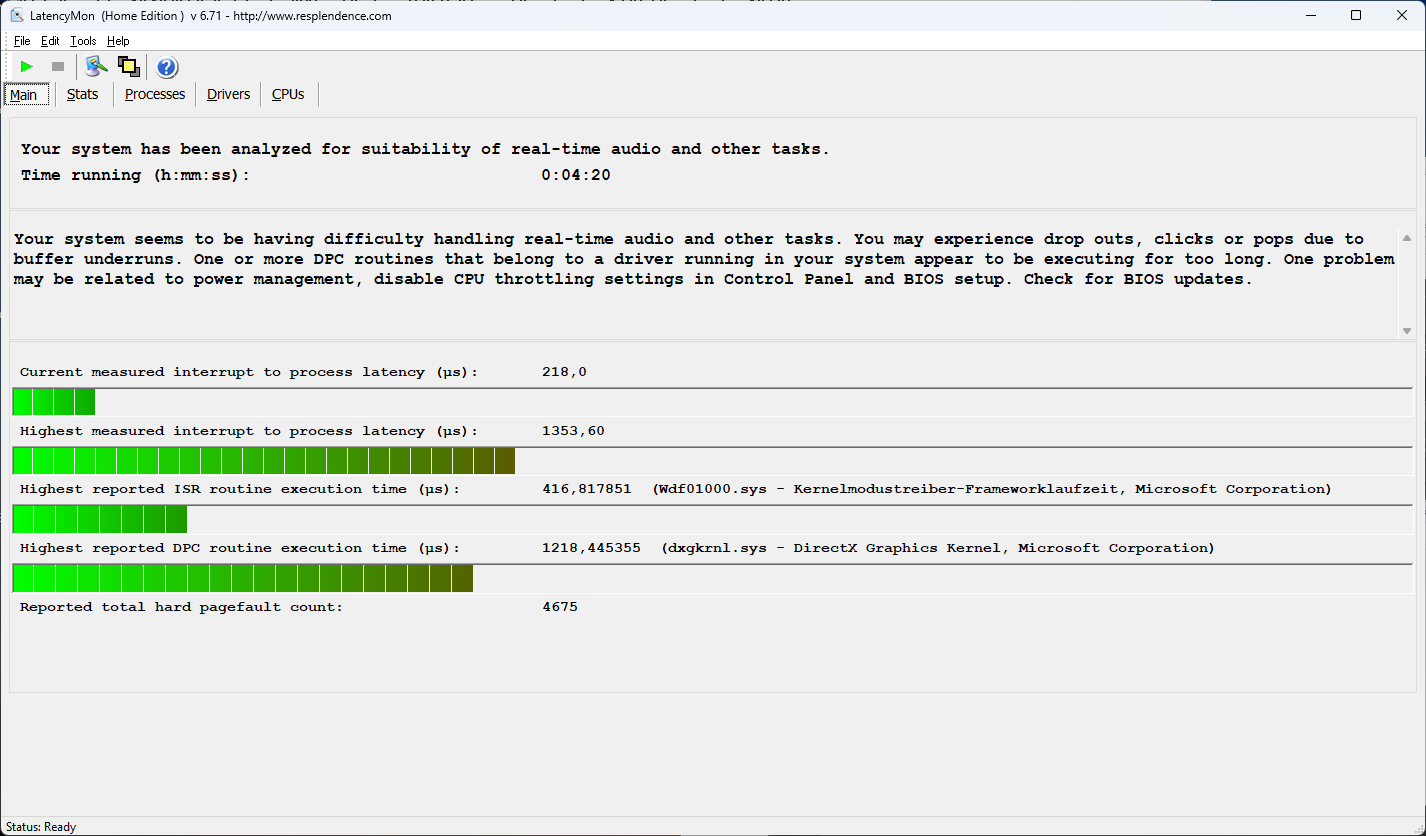
Task: Click the LatencyMon app icon in title bar
Action: point(16,15)
